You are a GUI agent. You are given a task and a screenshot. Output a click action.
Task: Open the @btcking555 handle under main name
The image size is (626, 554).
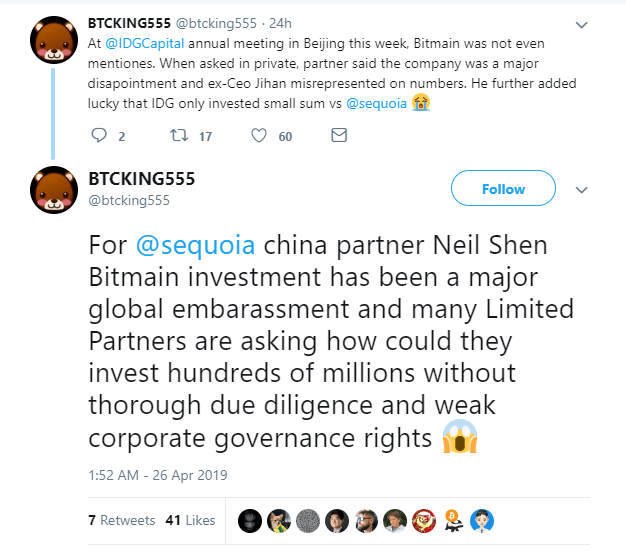(129, 200)
